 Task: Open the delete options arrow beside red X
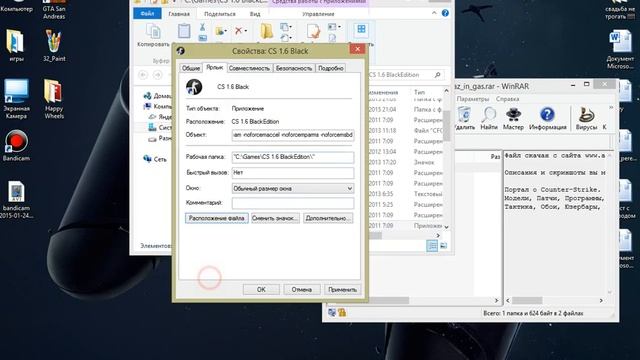coord(245,31)
